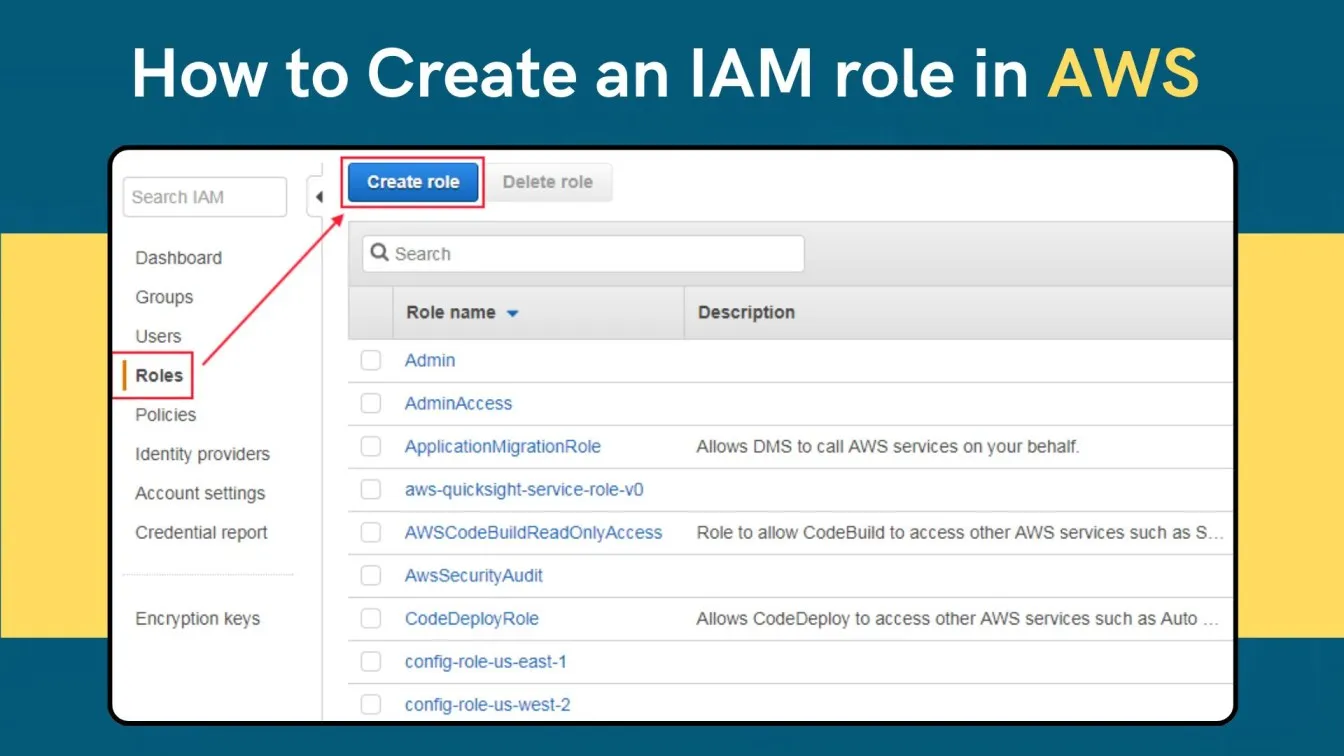Click the description 'Role to allow CodeBuild to access'
The height and width of the screenshot is (756, 1344).
960,533
